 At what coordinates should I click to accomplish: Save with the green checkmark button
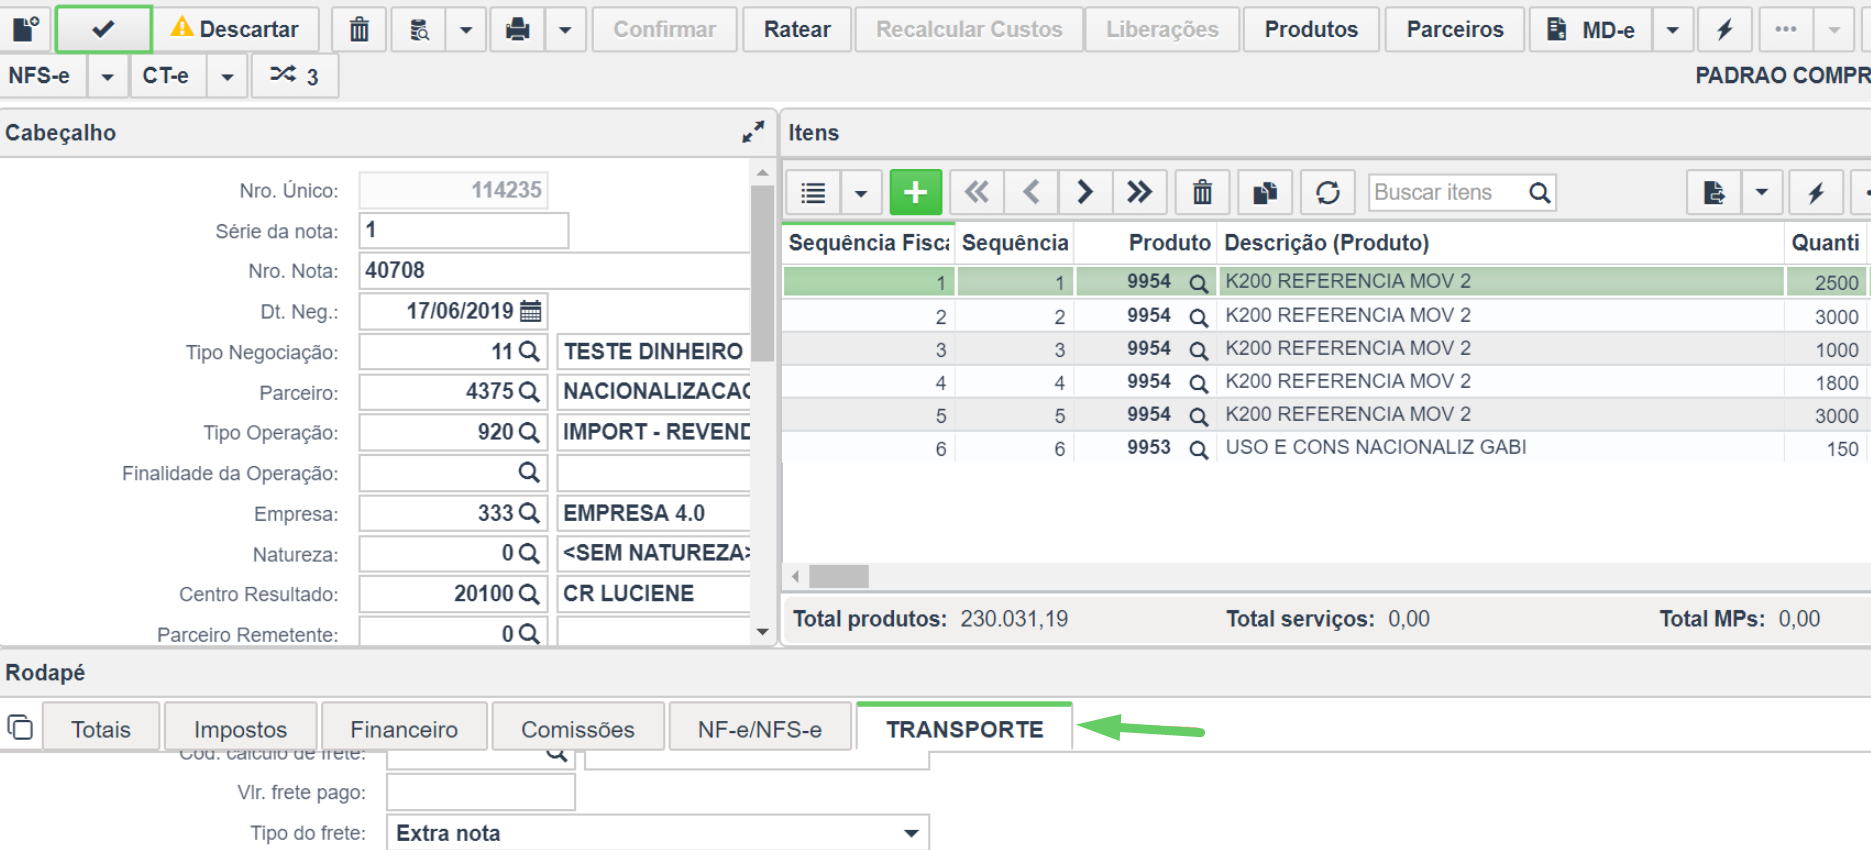click(x=103, y=29)
